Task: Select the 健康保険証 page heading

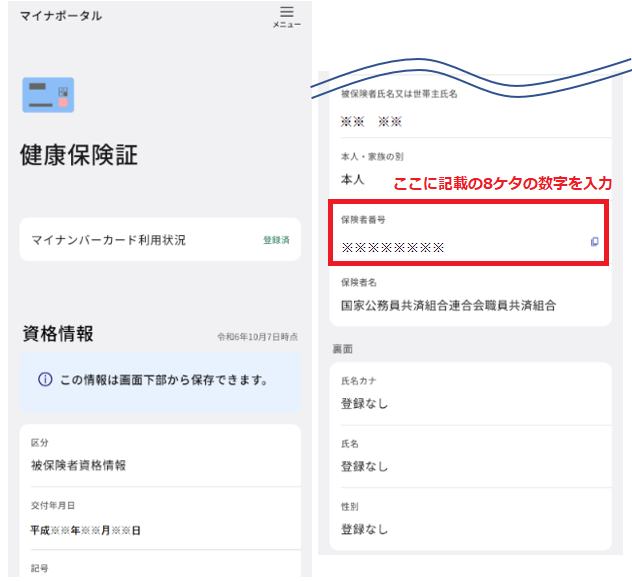Action: [x=79, y=156]
